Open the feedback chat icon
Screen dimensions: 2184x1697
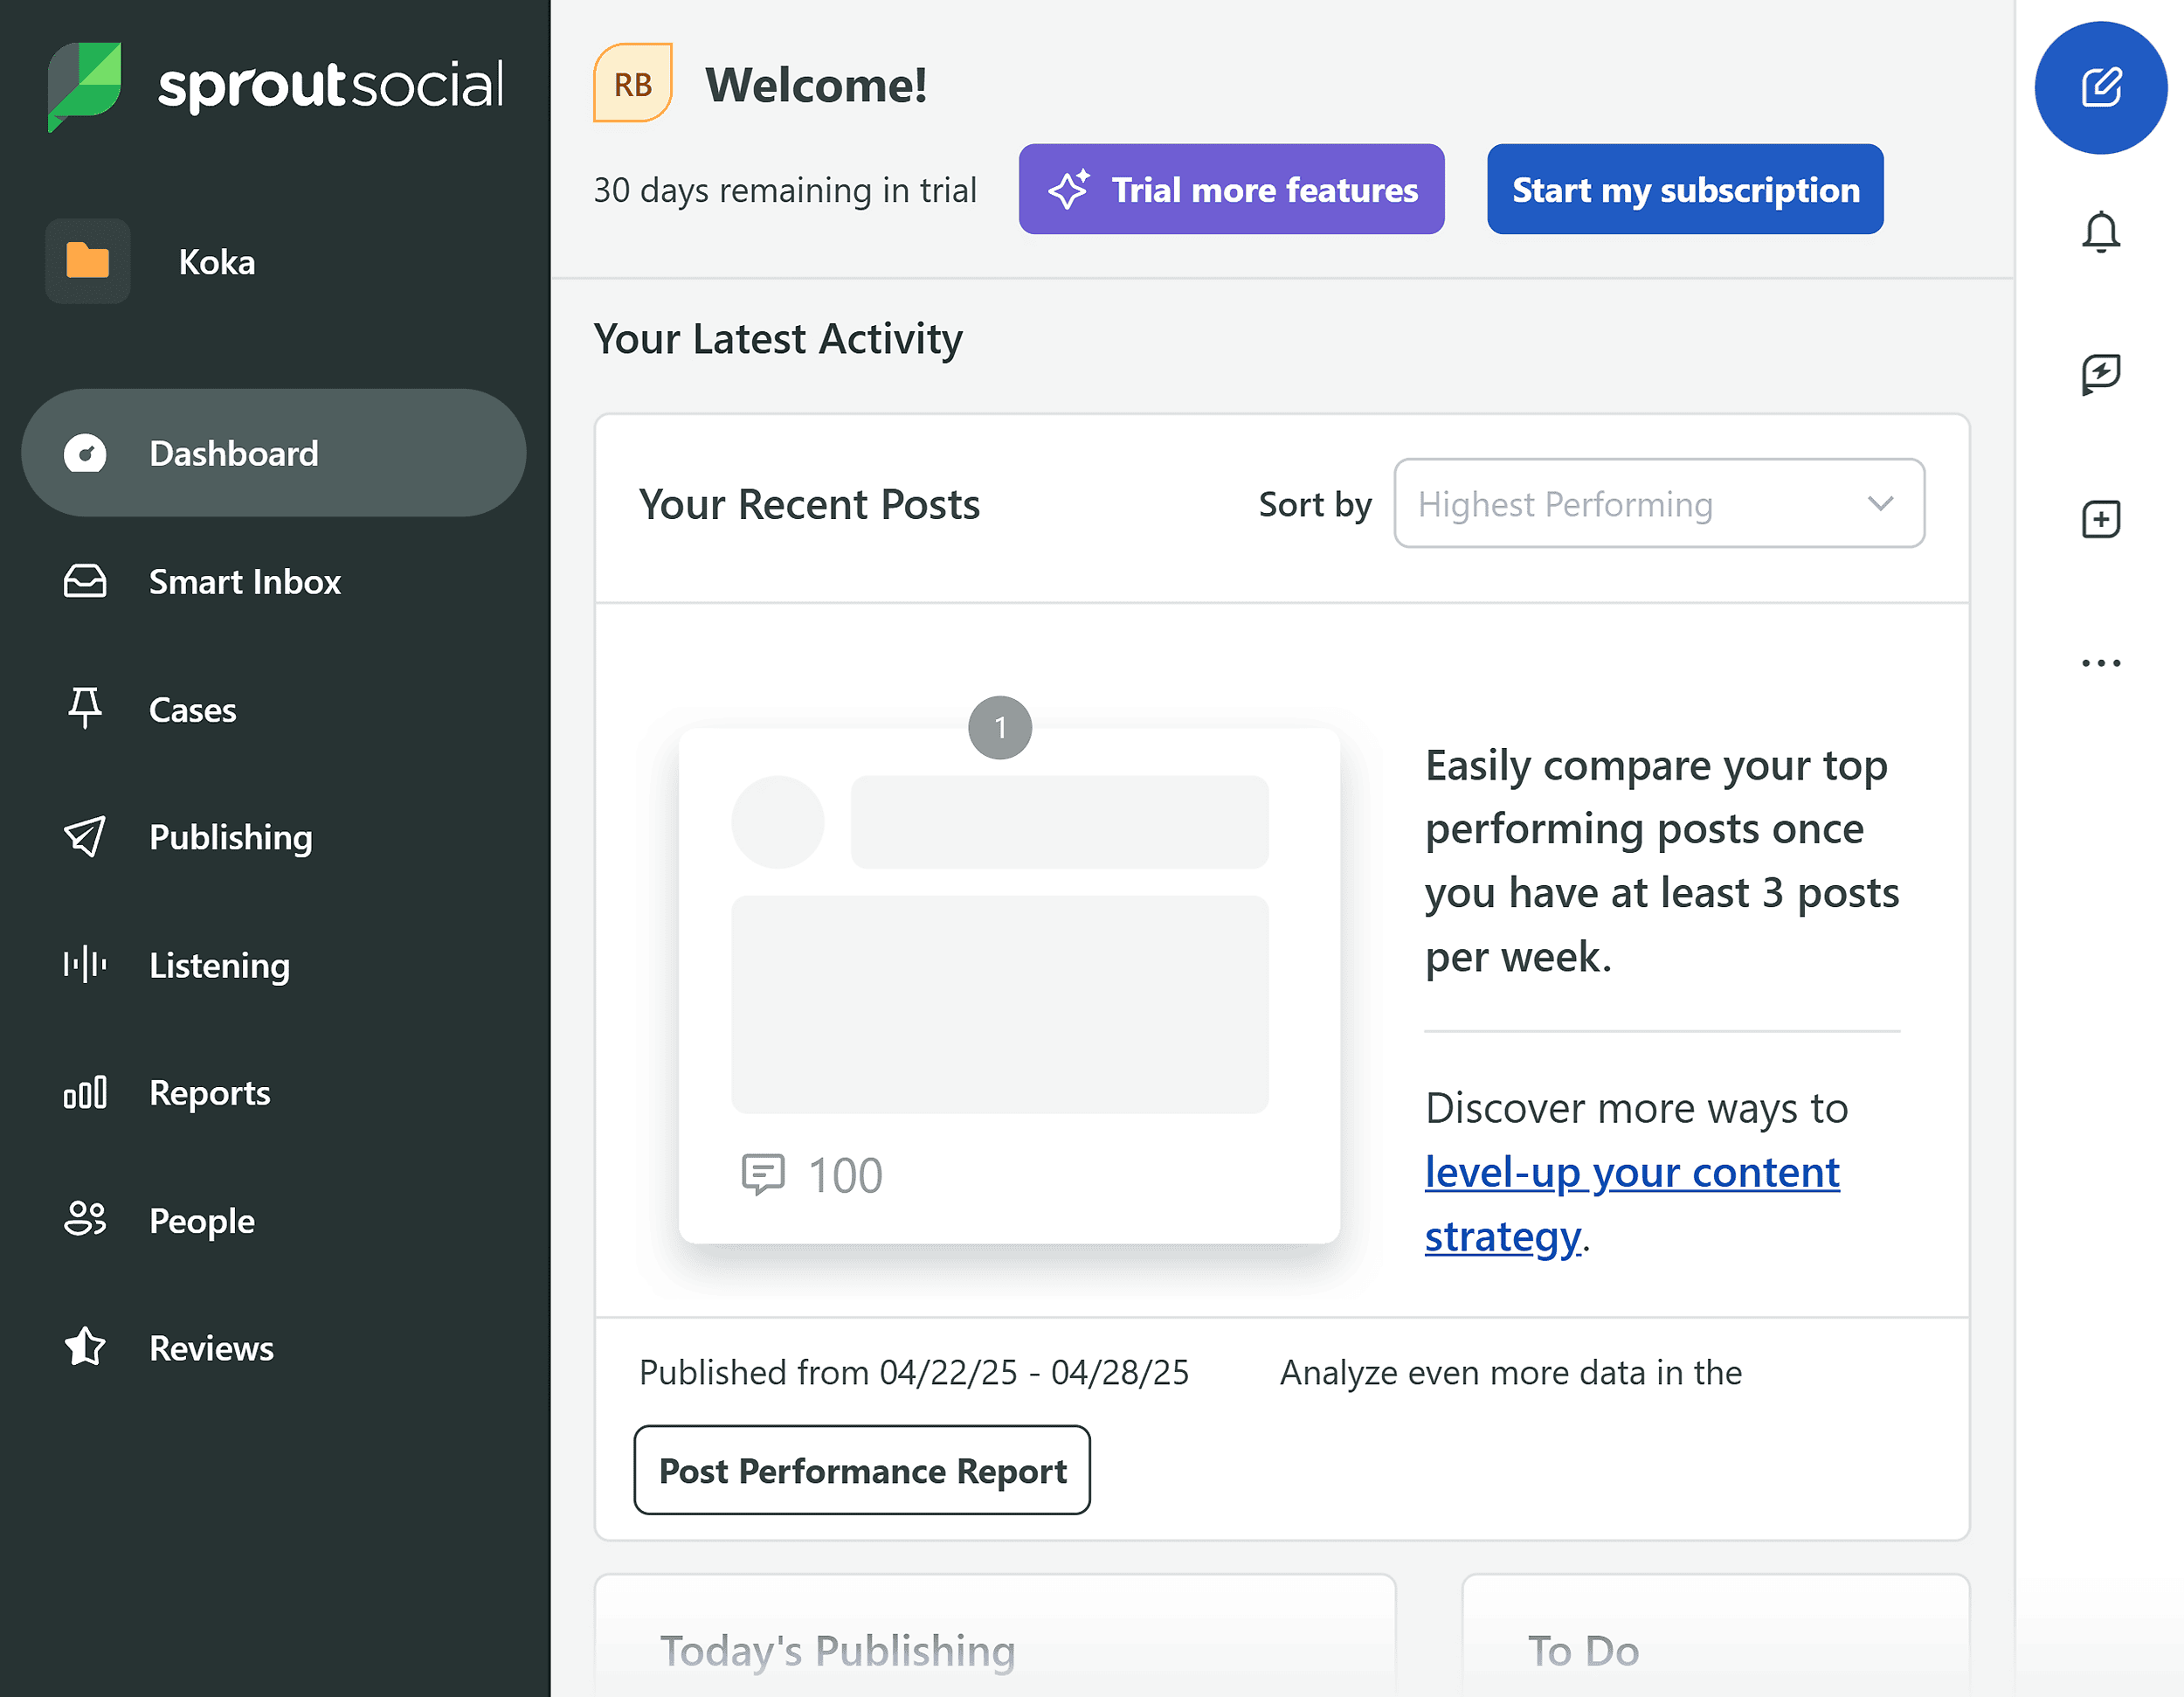[x=2100, y=374]
